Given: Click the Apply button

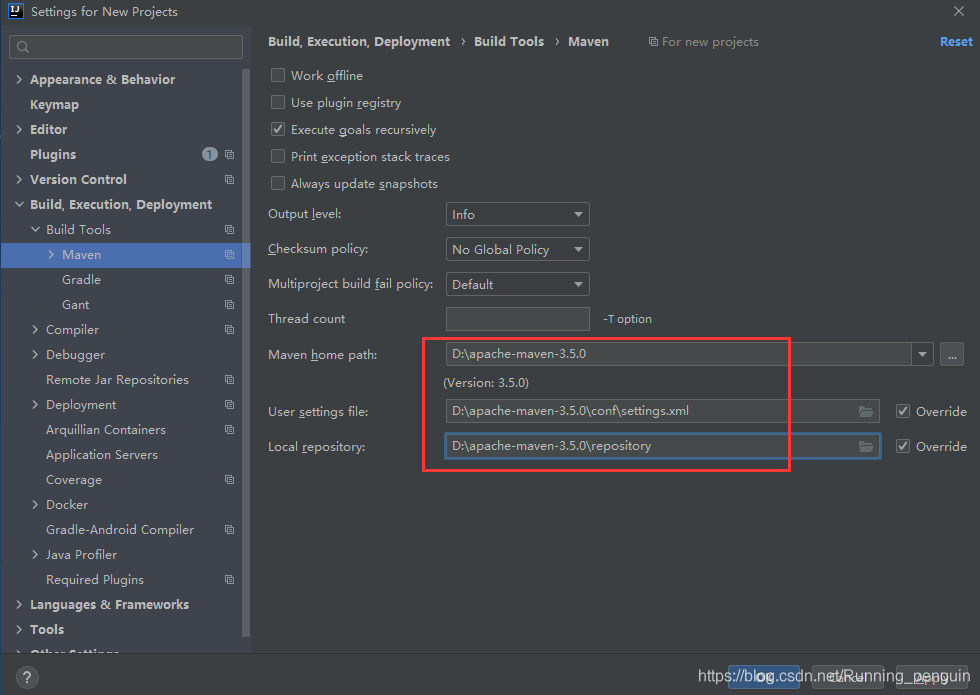Looking at the screenshot, I should click(932, 677).
